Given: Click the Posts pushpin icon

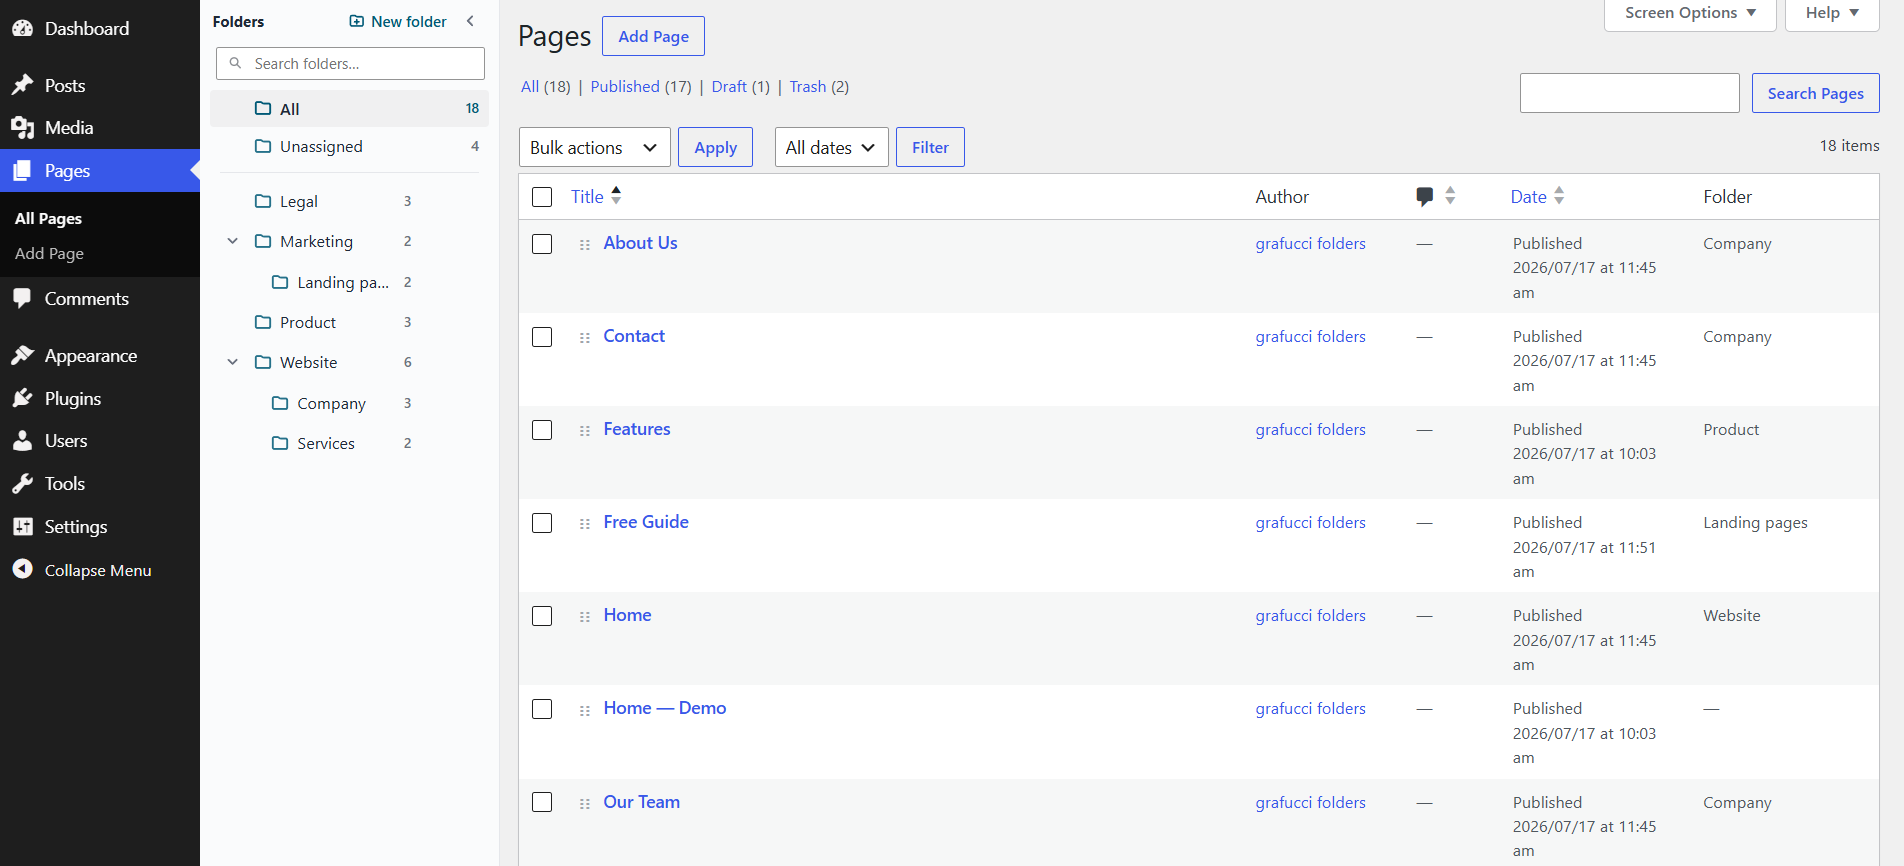Looking at the screenshot, I should coord(22,85).
